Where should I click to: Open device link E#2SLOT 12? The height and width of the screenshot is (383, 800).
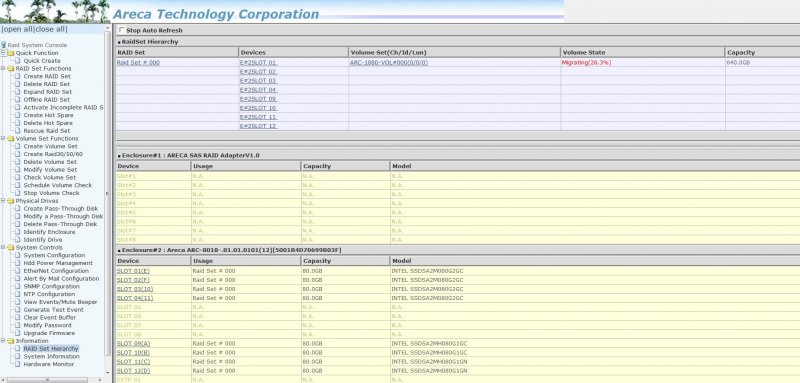[x=258, y=126]
